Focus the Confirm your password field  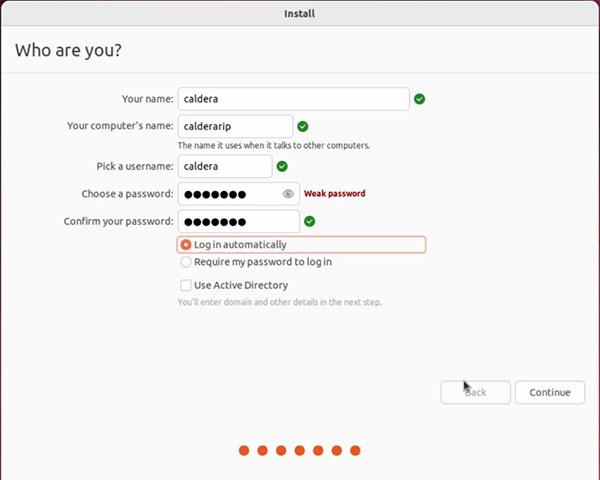click(x=238, y=221)
